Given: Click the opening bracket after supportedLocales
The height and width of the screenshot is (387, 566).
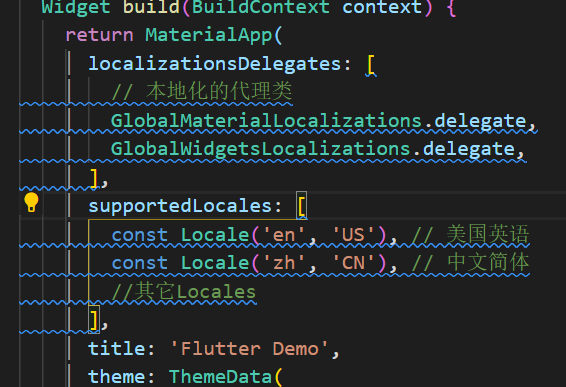Looking at the screenshot, I should click(301, 206).
